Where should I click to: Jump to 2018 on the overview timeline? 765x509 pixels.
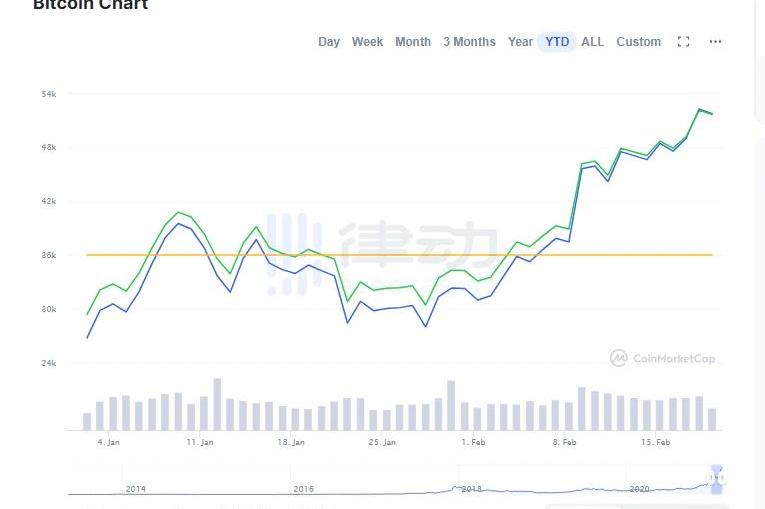(x=472, y=489)
